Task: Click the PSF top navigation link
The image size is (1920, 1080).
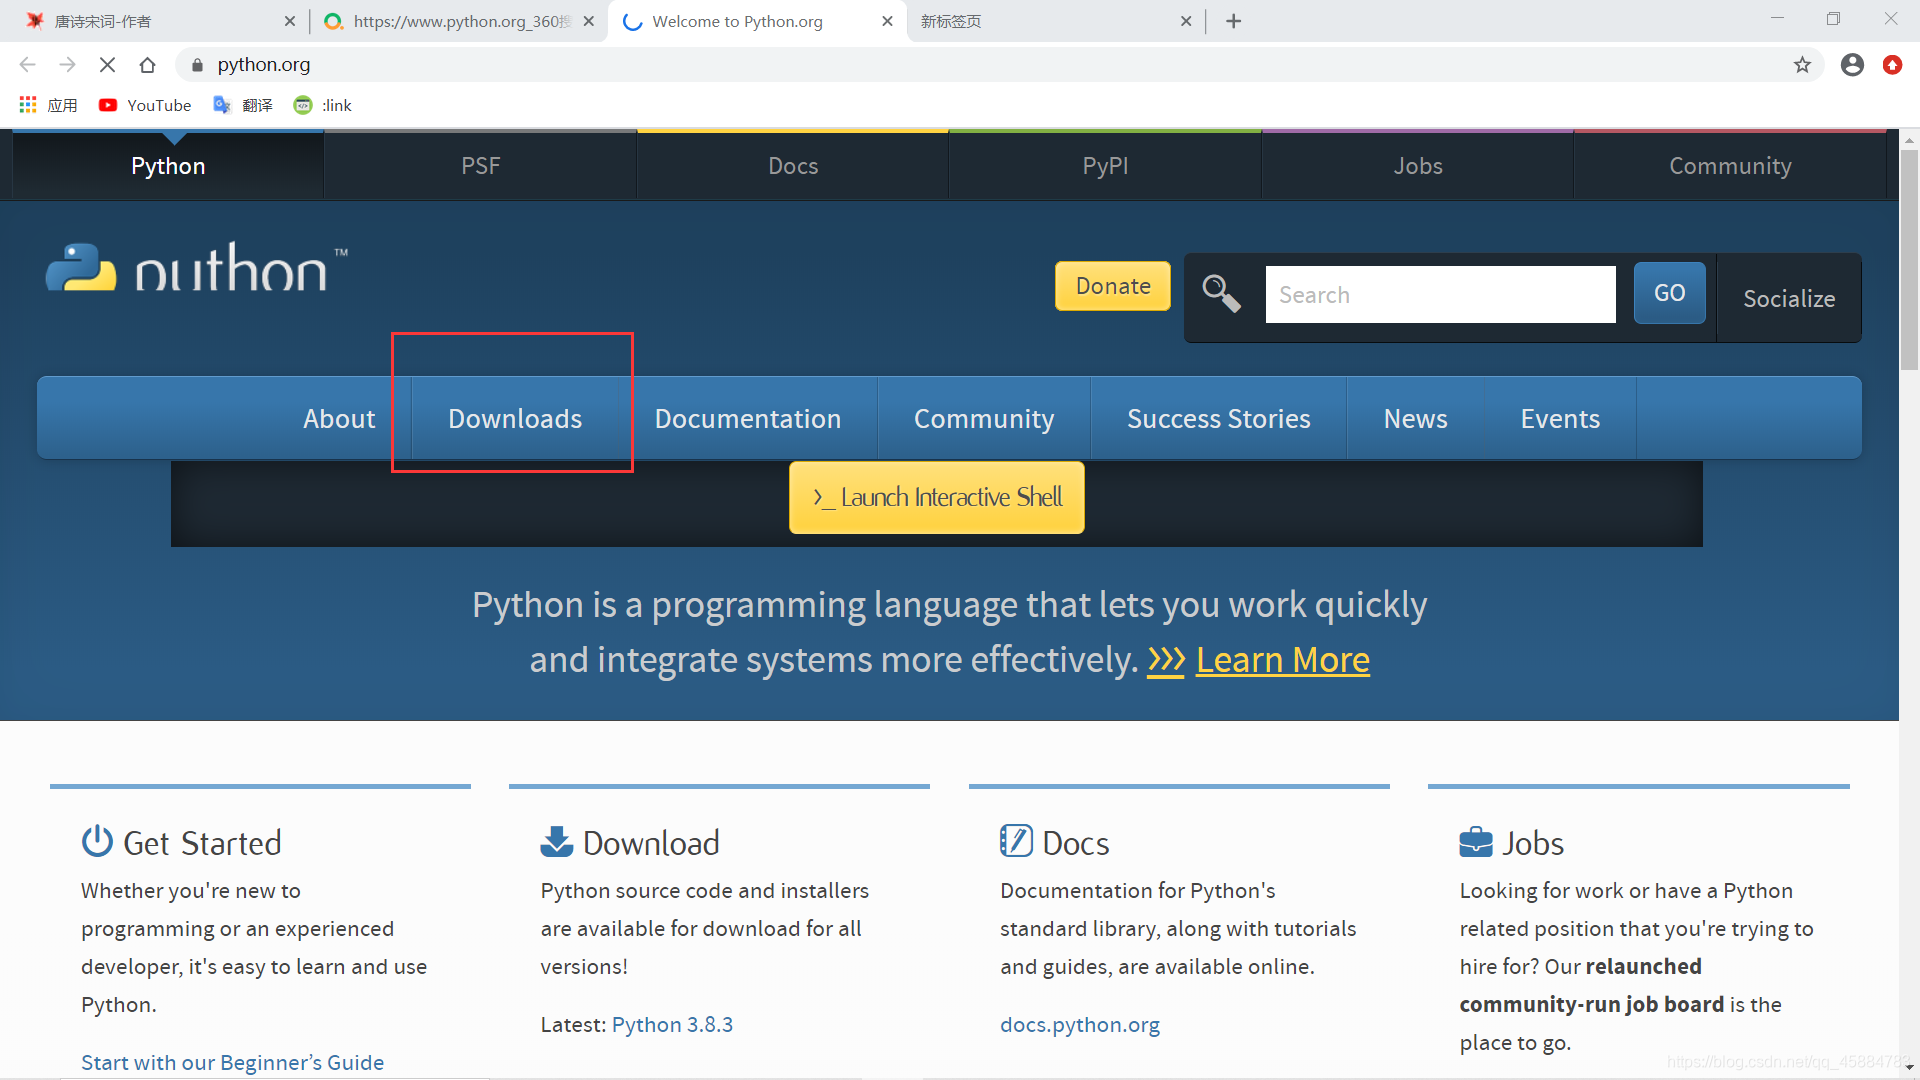Action: 480,165
